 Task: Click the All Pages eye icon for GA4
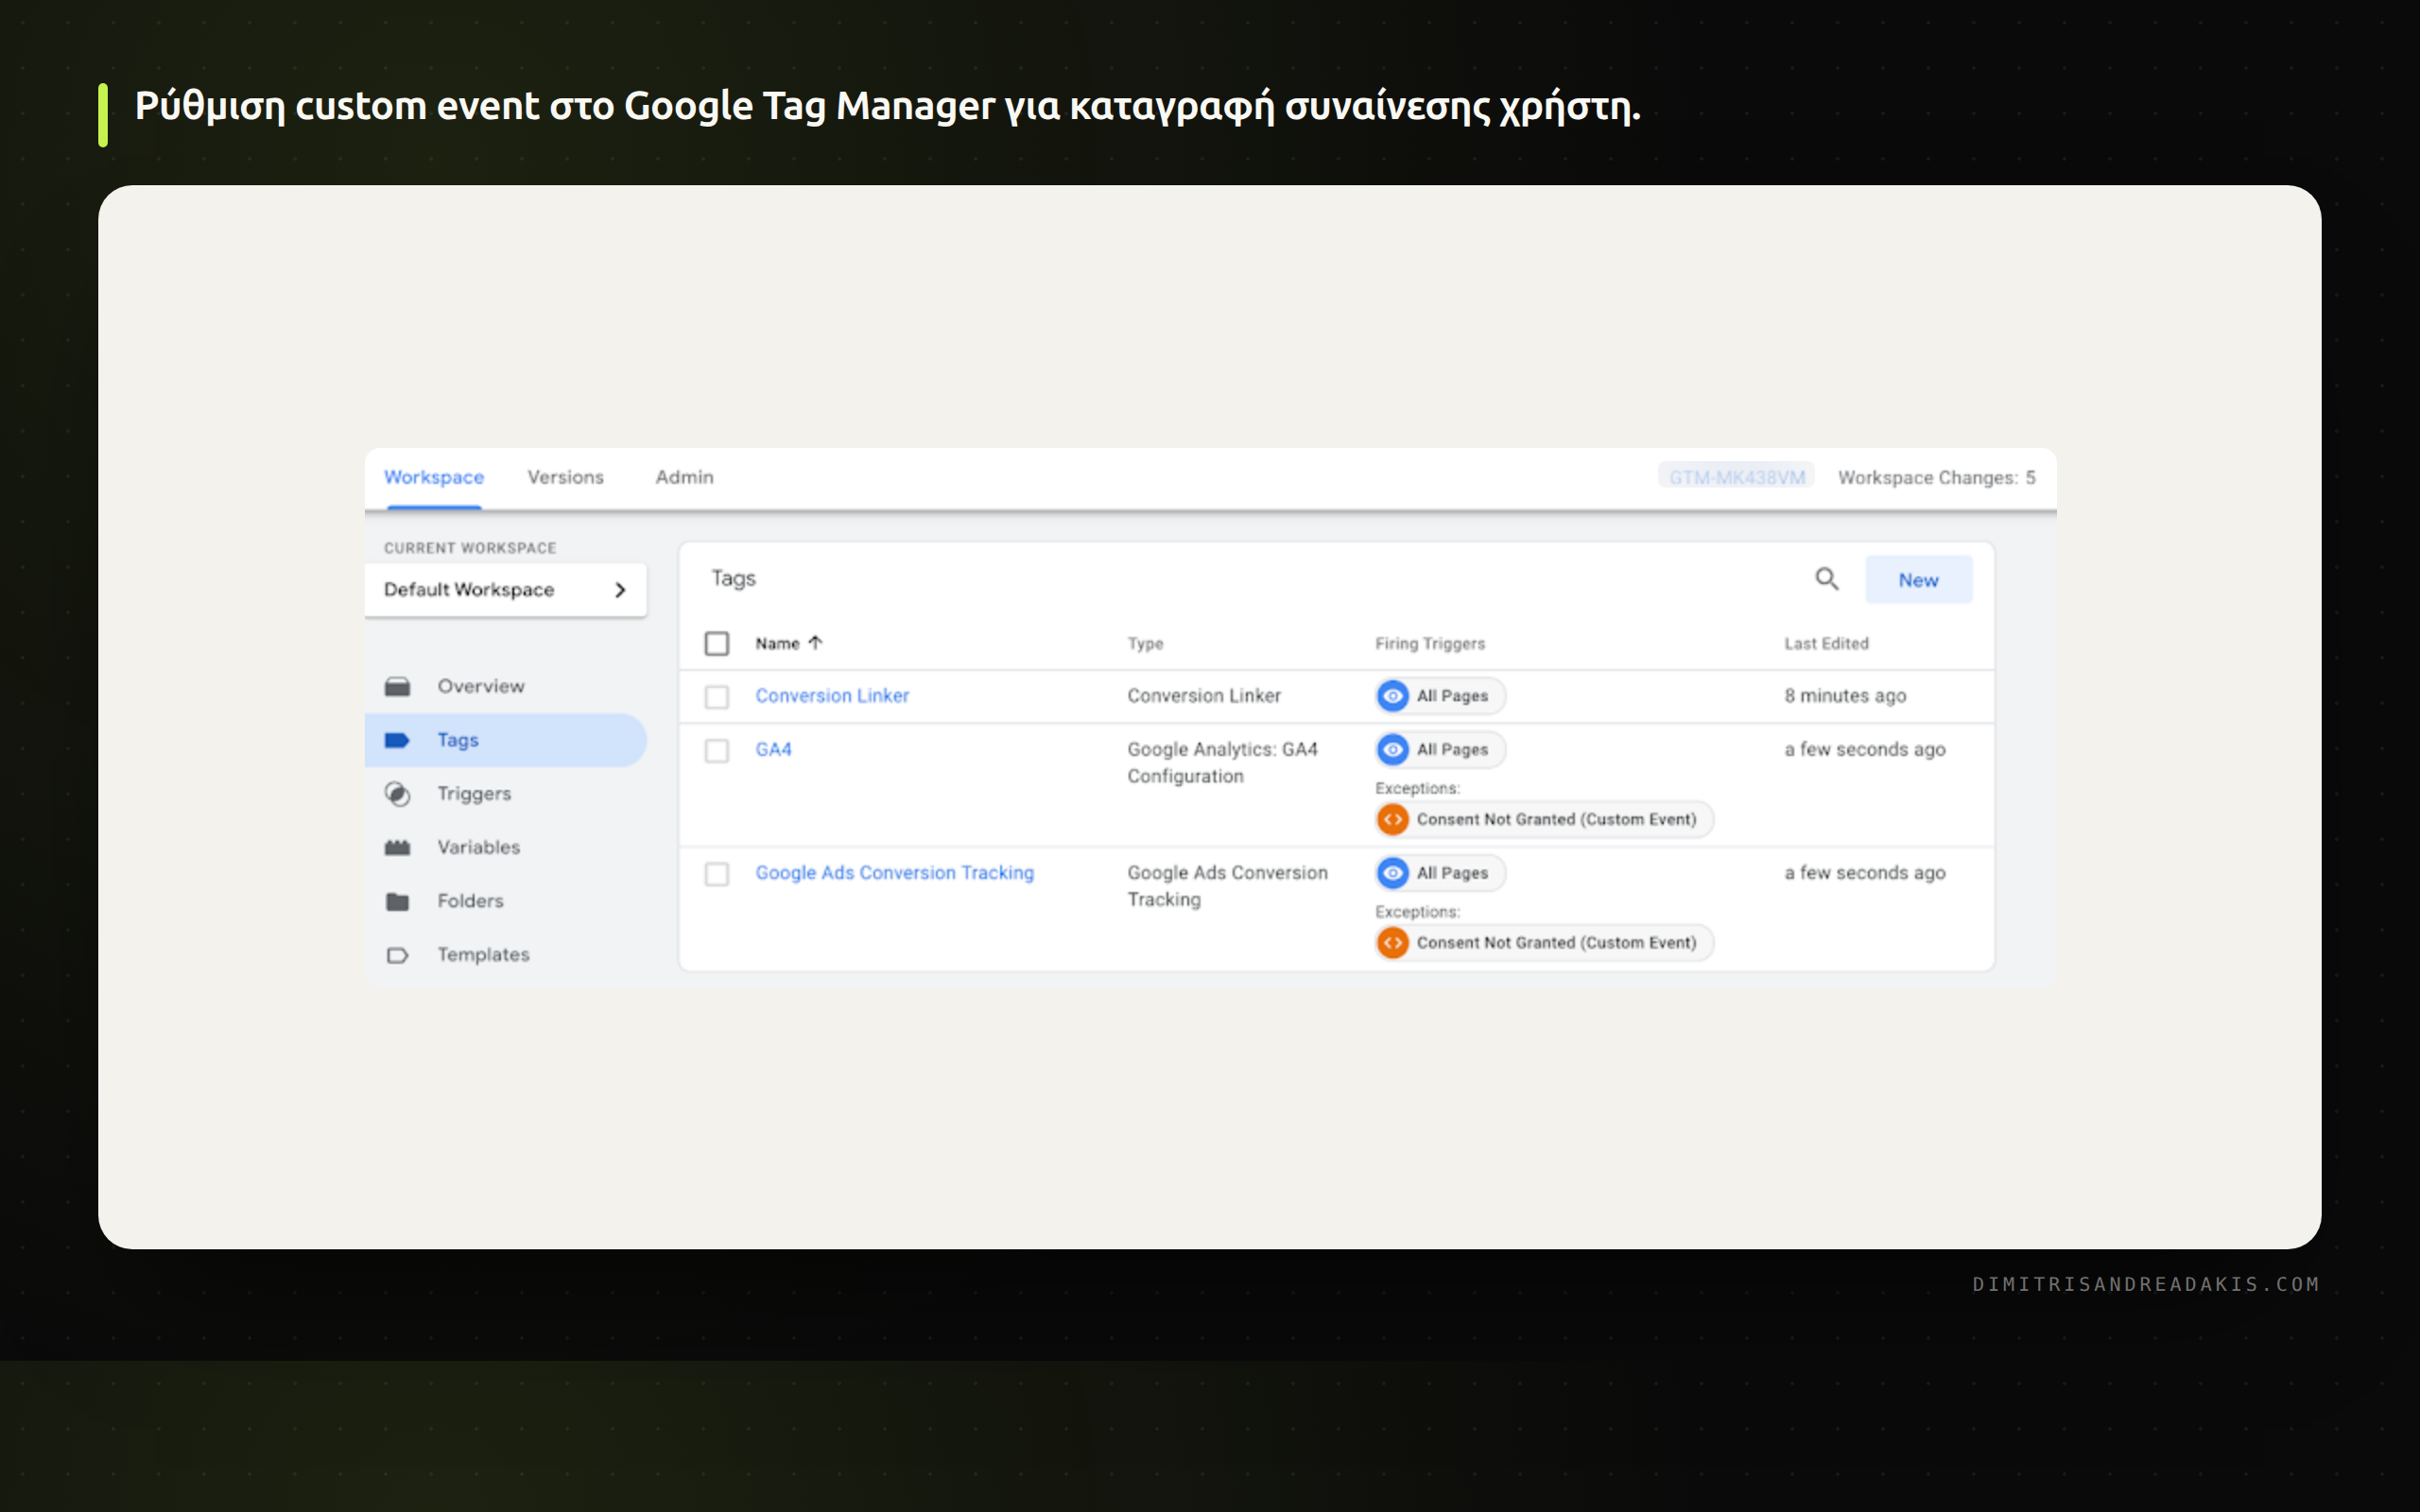pyautogui.click(x=1392, y=750)
